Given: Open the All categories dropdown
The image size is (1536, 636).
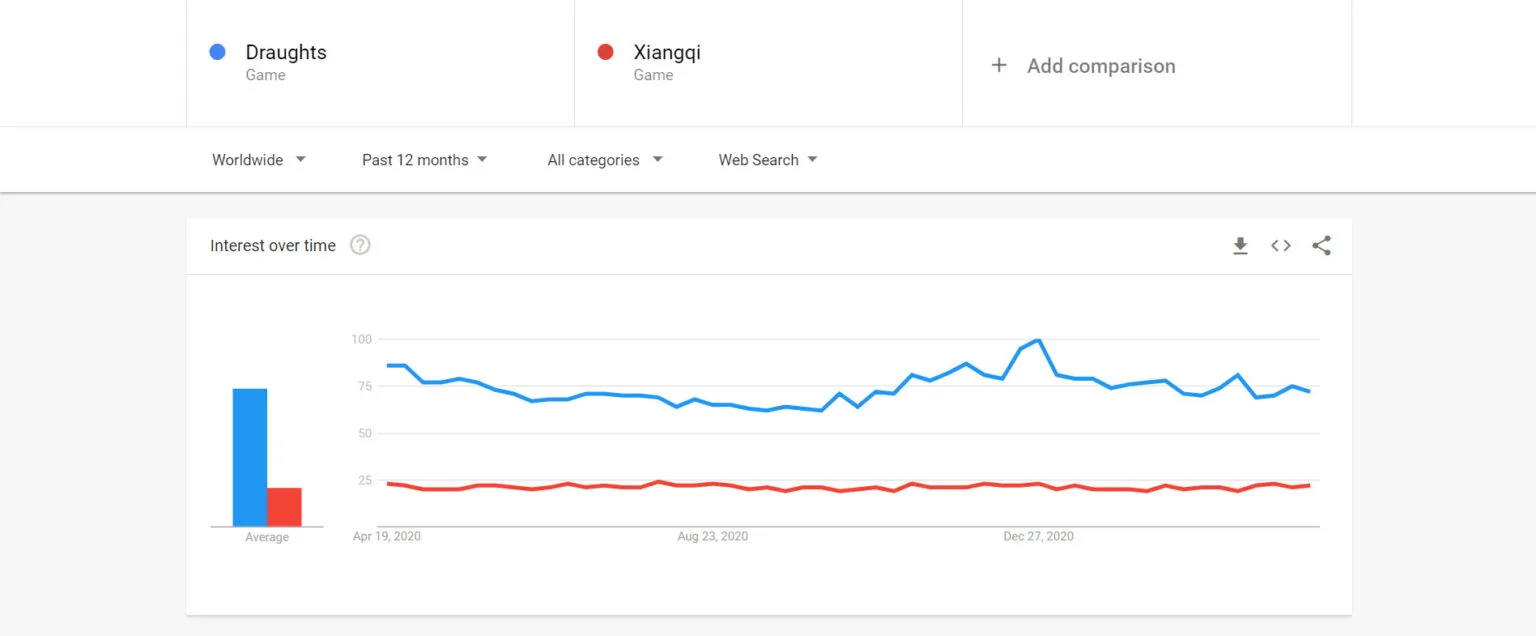Looking at the screenshot, I should coord(603,159).
